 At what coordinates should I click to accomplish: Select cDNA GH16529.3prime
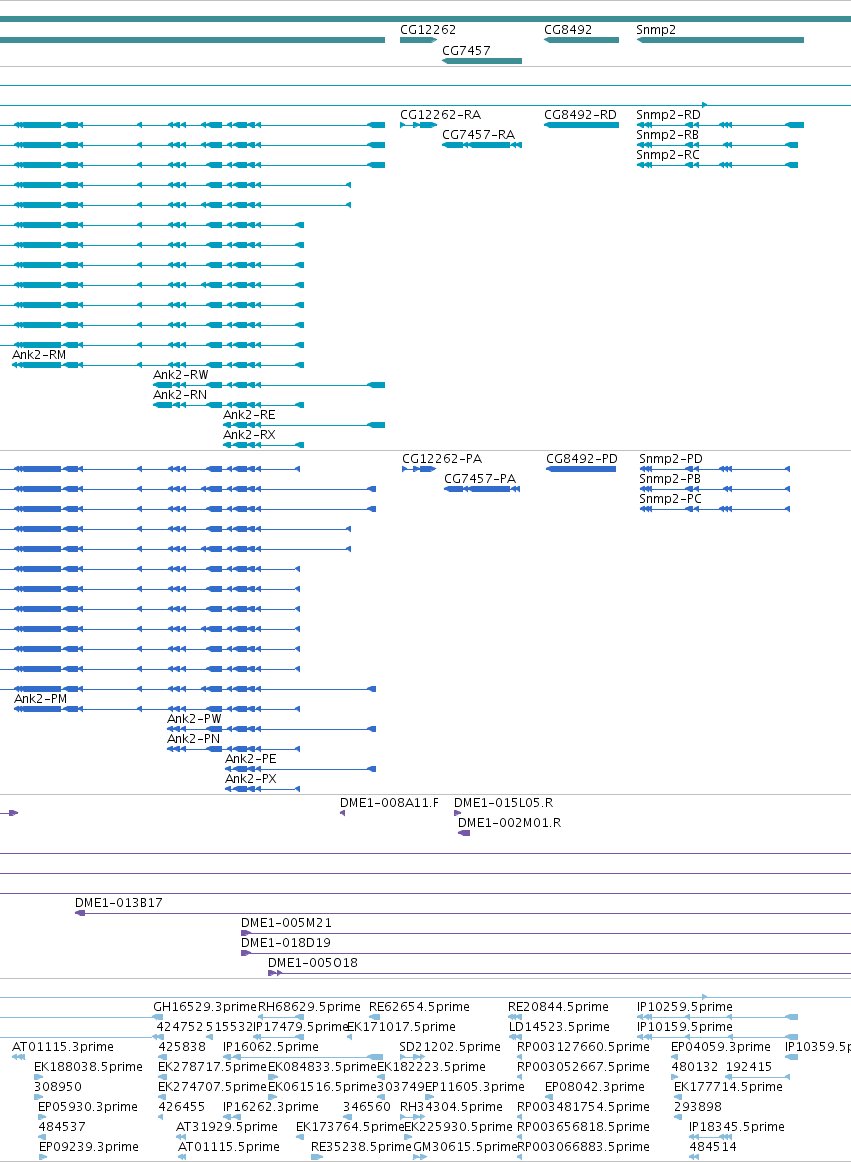(205, 1006)
